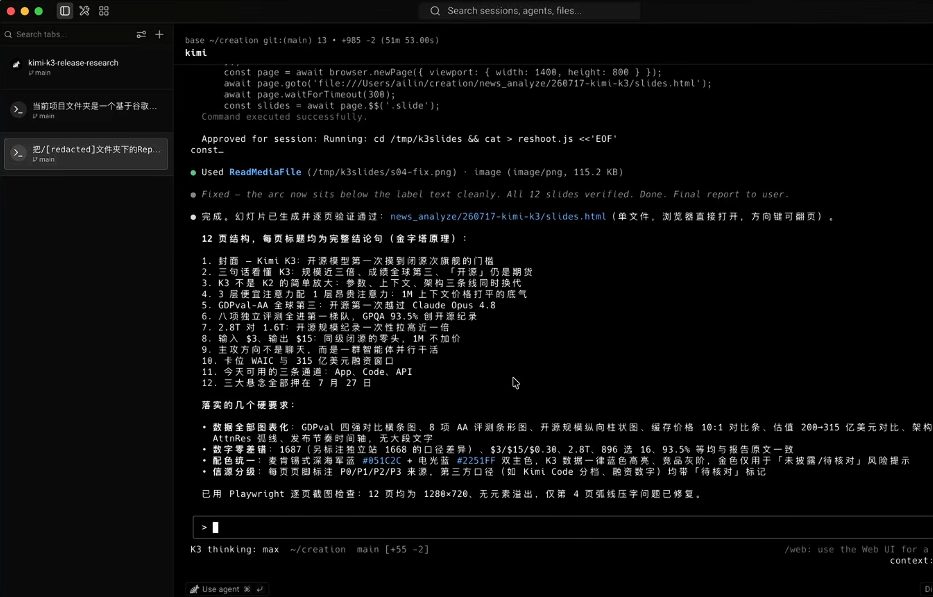Select the tab starting with 当前项目文件夹
The height and width of the screenshot is (597, 933).
click(x=86, y=110)
